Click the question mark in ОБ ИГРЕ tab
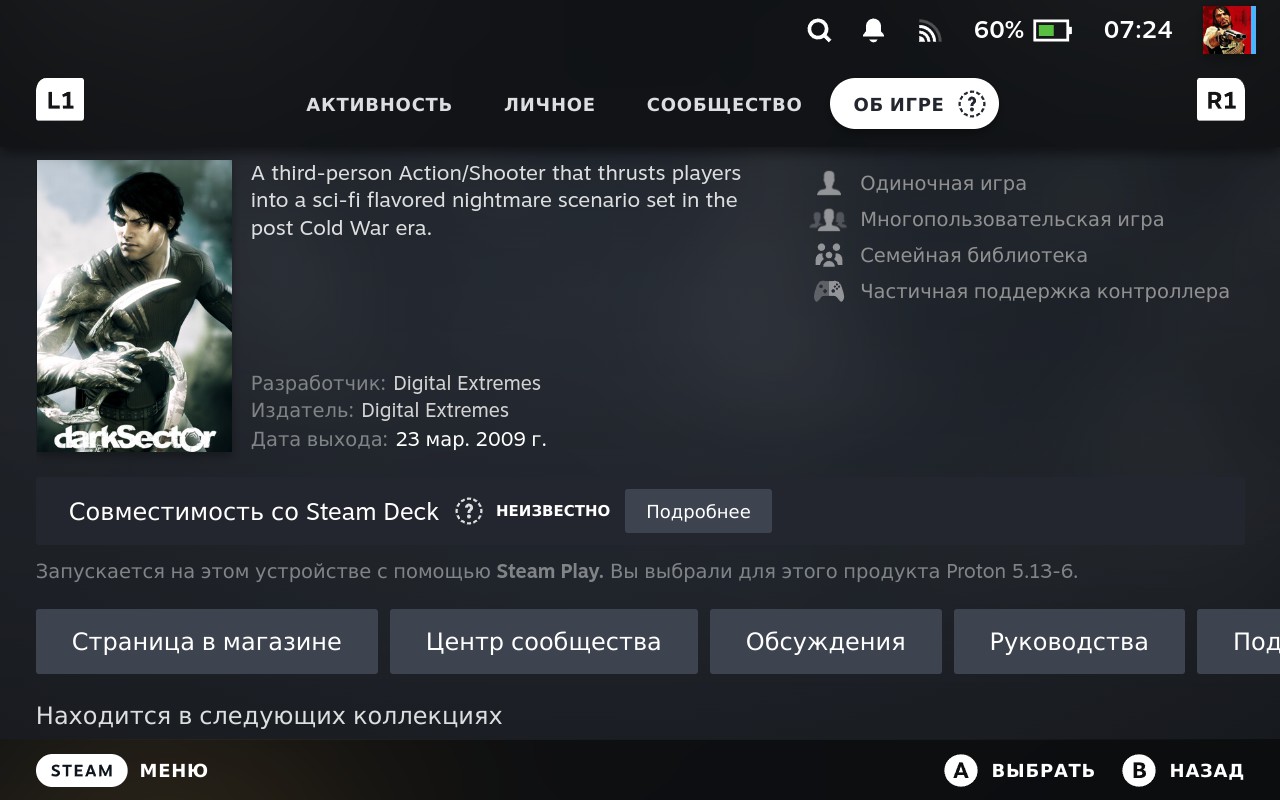 click(971, 104)
